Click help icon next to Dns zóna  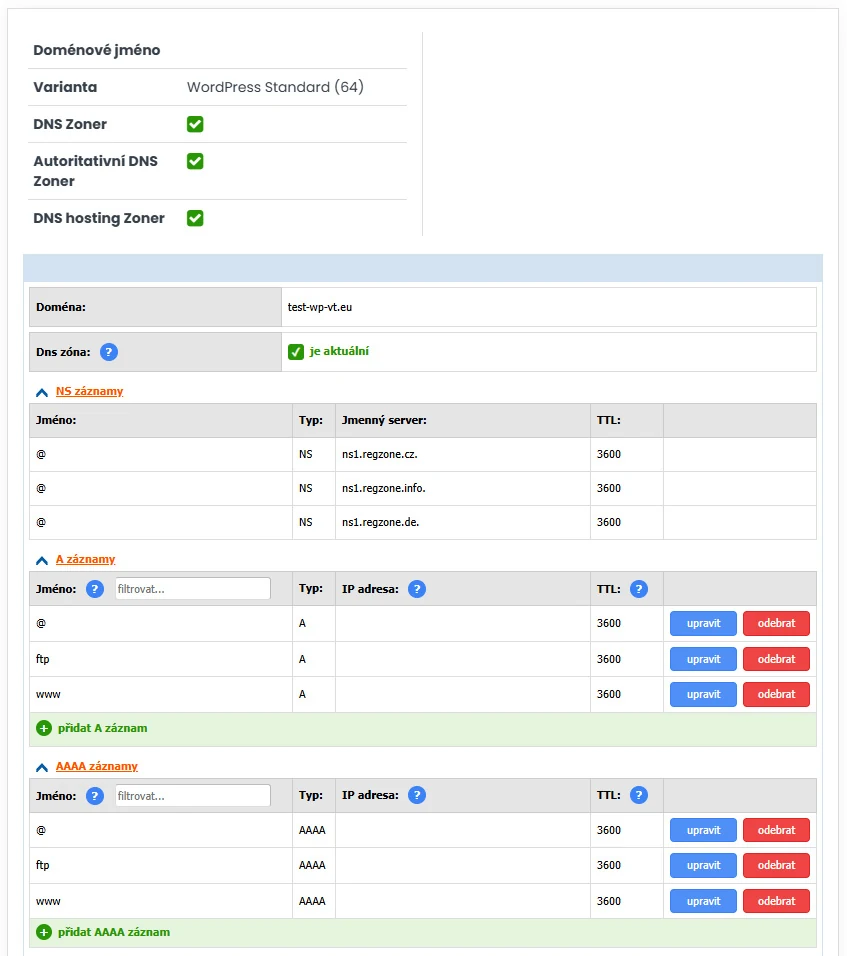[109, 352]
